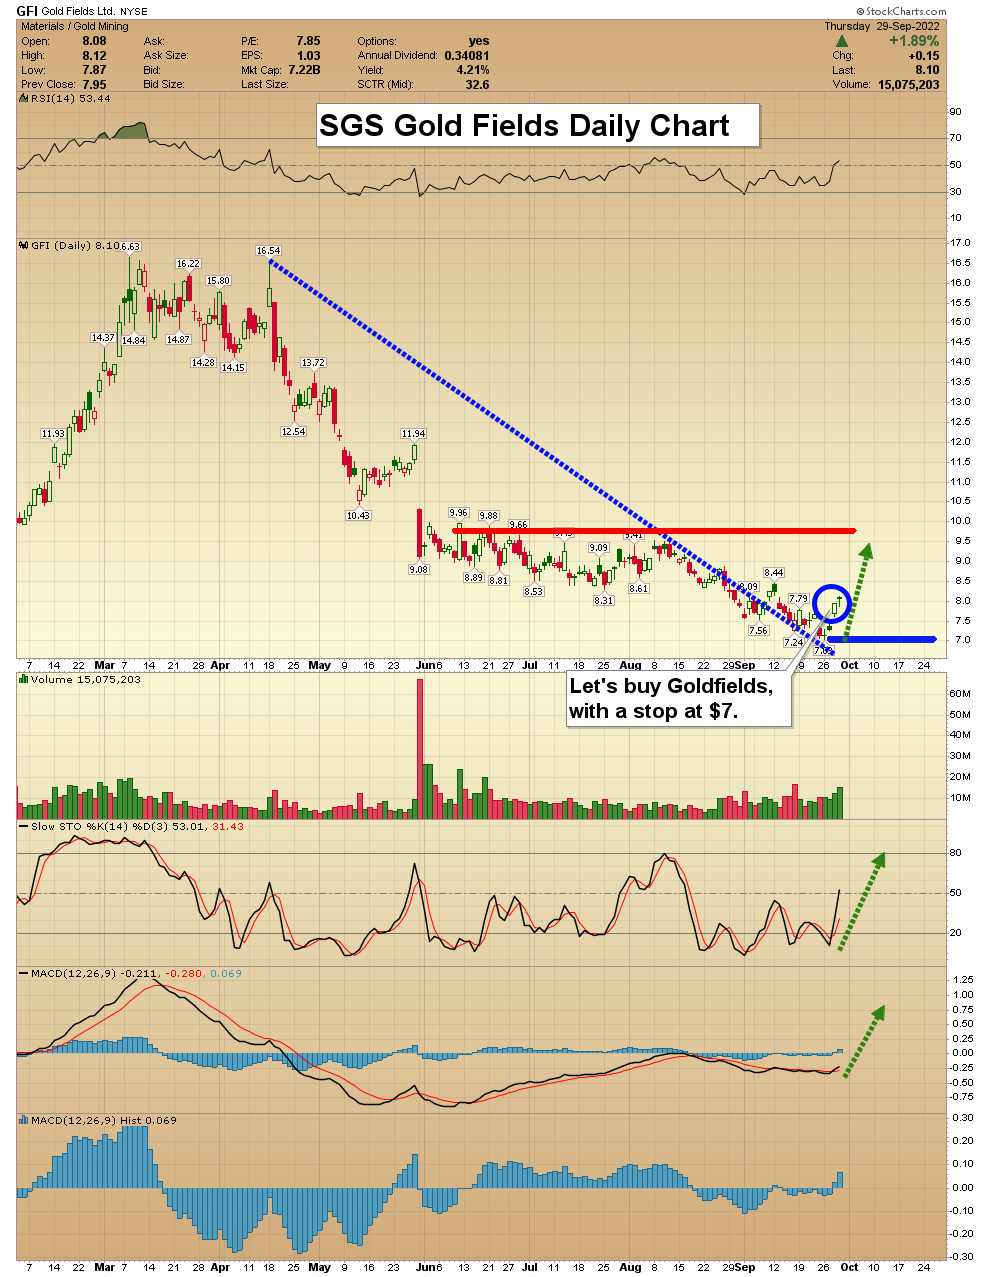Click the 14.37 price label

(x=103, y=338)
